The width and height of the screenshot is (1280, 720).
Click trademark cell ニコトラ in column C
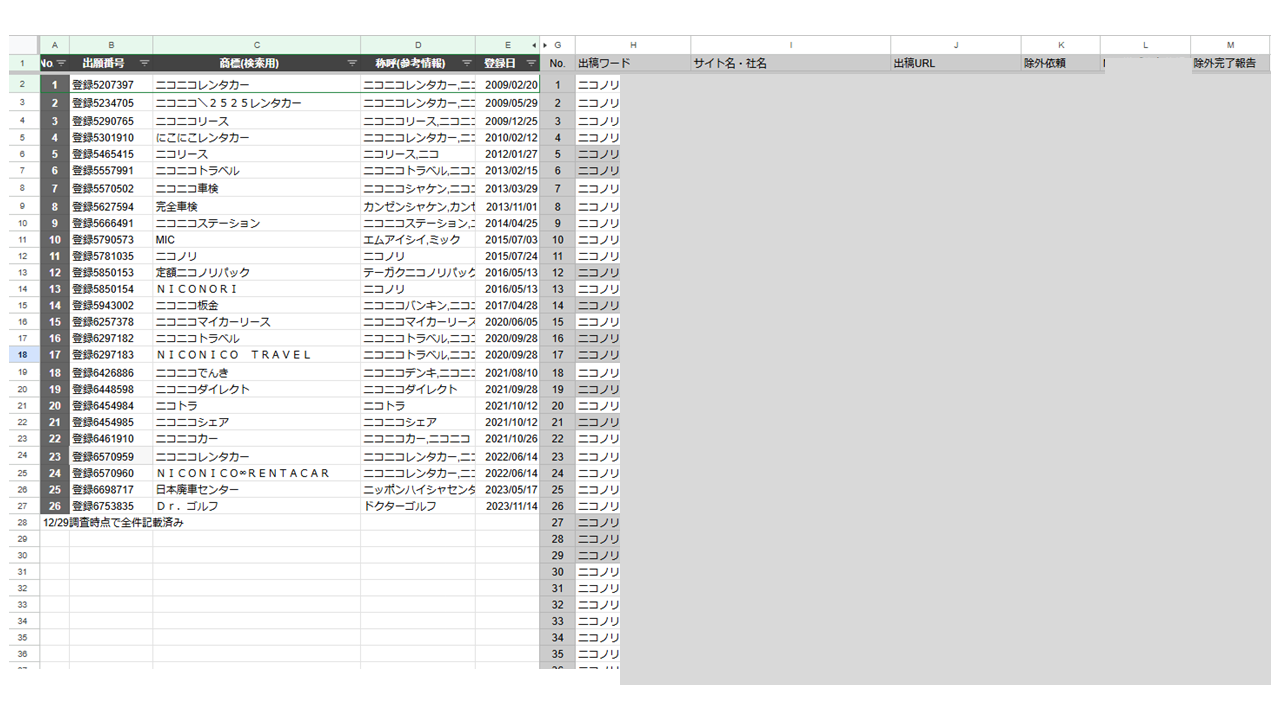point(257,406)
